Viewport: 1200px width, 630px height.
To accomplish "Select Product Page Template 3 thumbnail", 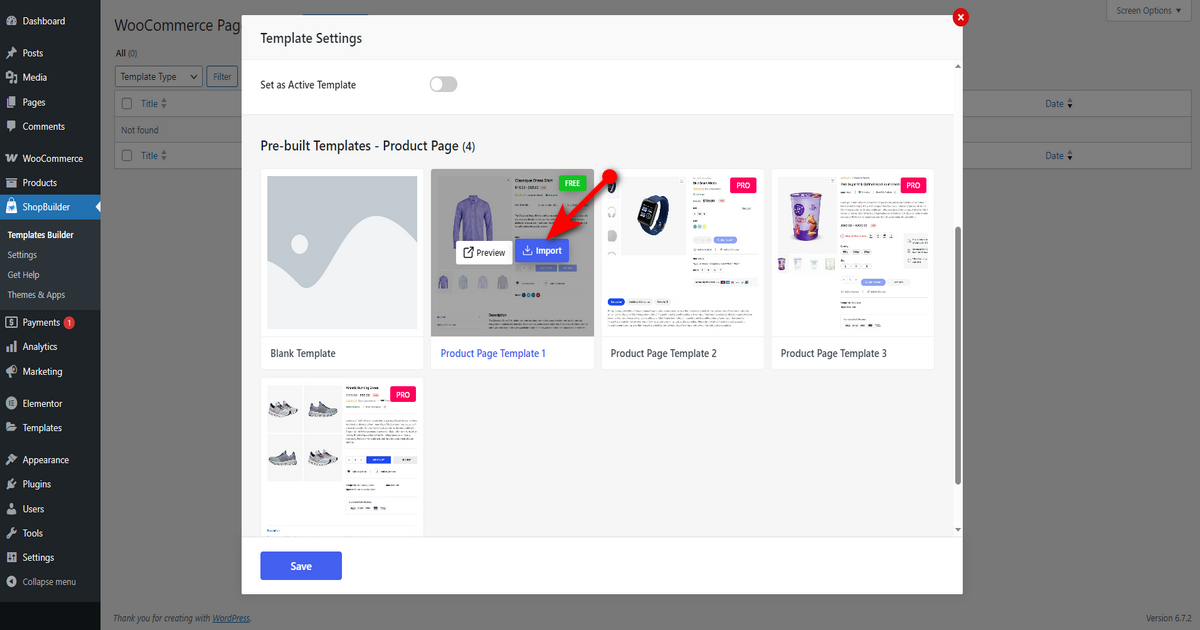I will [852, 253].
